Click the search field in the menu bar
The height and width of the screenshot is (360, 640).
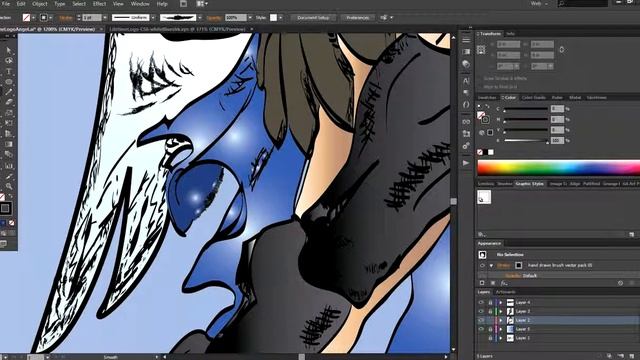coord(582,4)
